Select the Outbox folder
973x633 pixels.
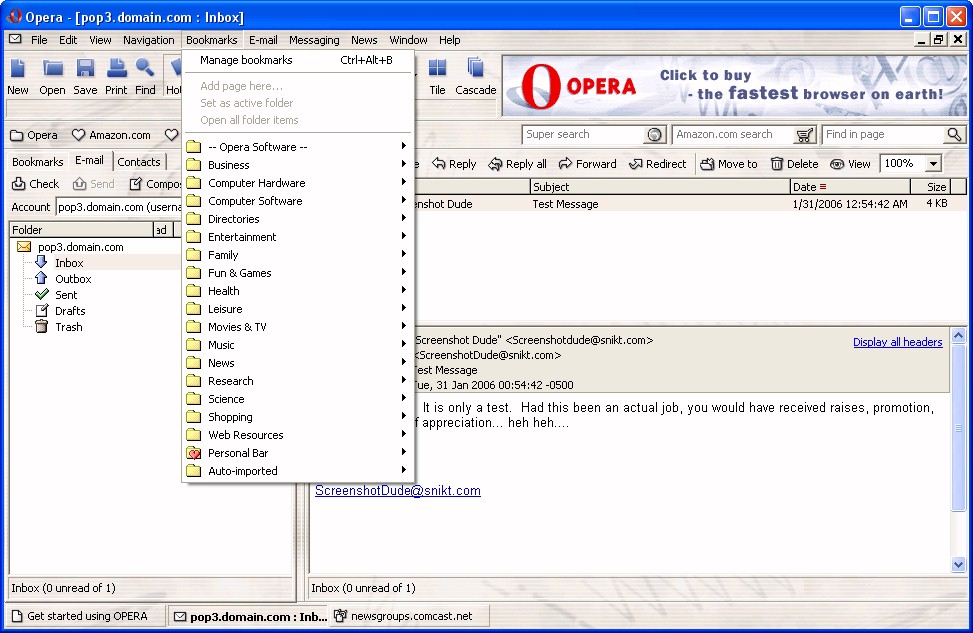[x=73, y=279]
